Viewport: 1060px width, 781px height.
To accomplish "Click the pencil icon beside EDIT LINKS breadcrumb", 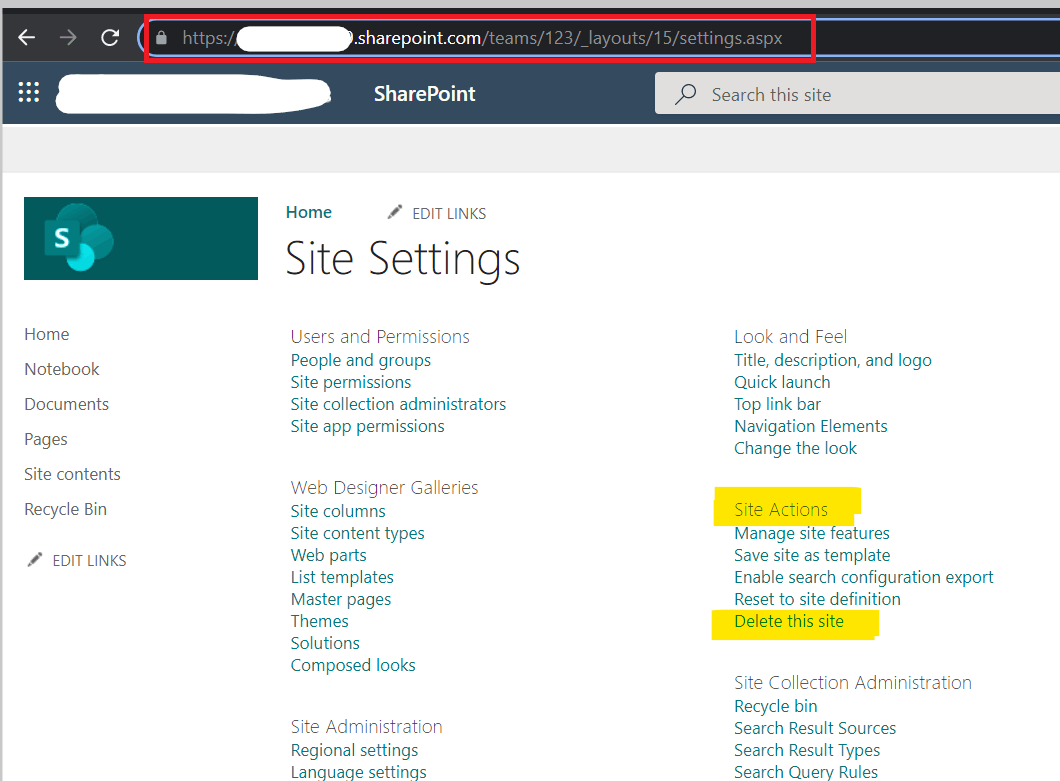I will tap(396, 212).
